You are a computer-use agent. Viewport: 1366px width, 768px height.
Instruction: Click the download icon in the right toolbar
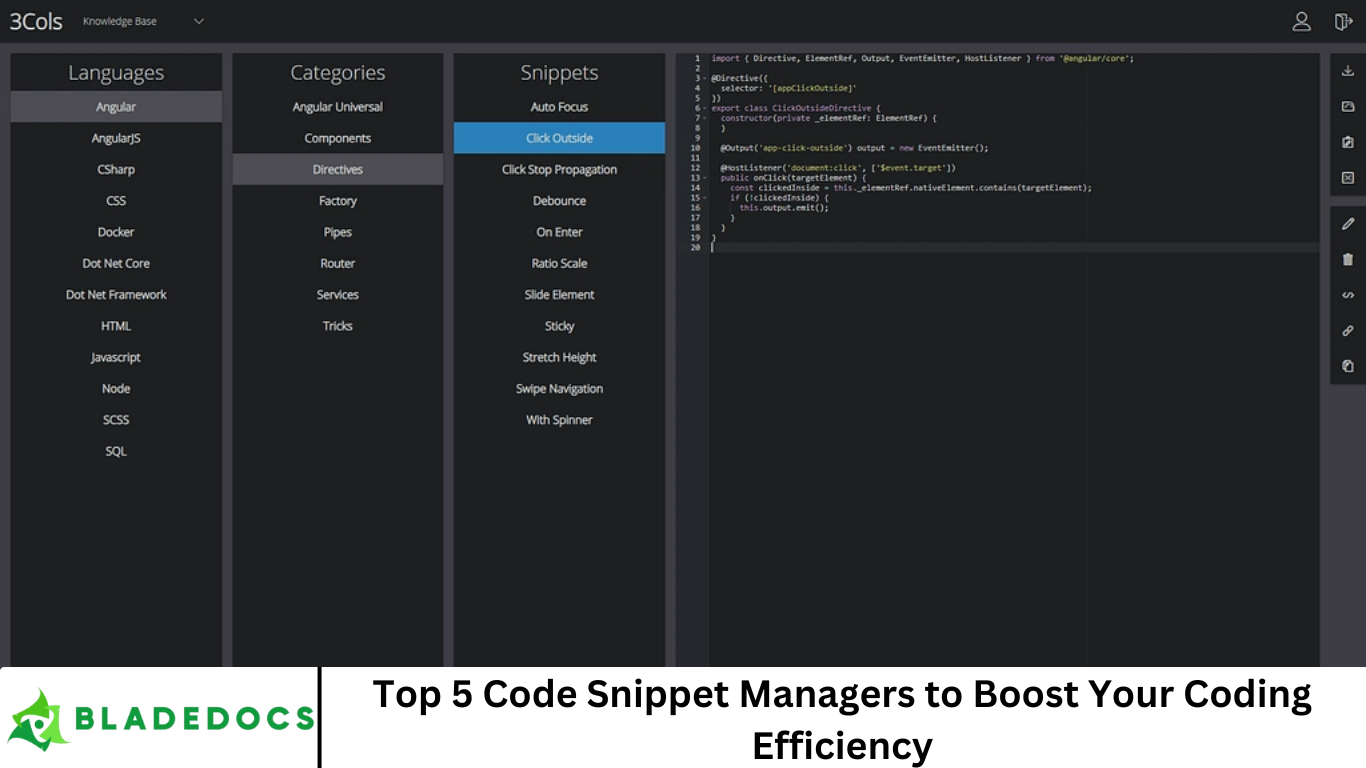[1347, 71]
